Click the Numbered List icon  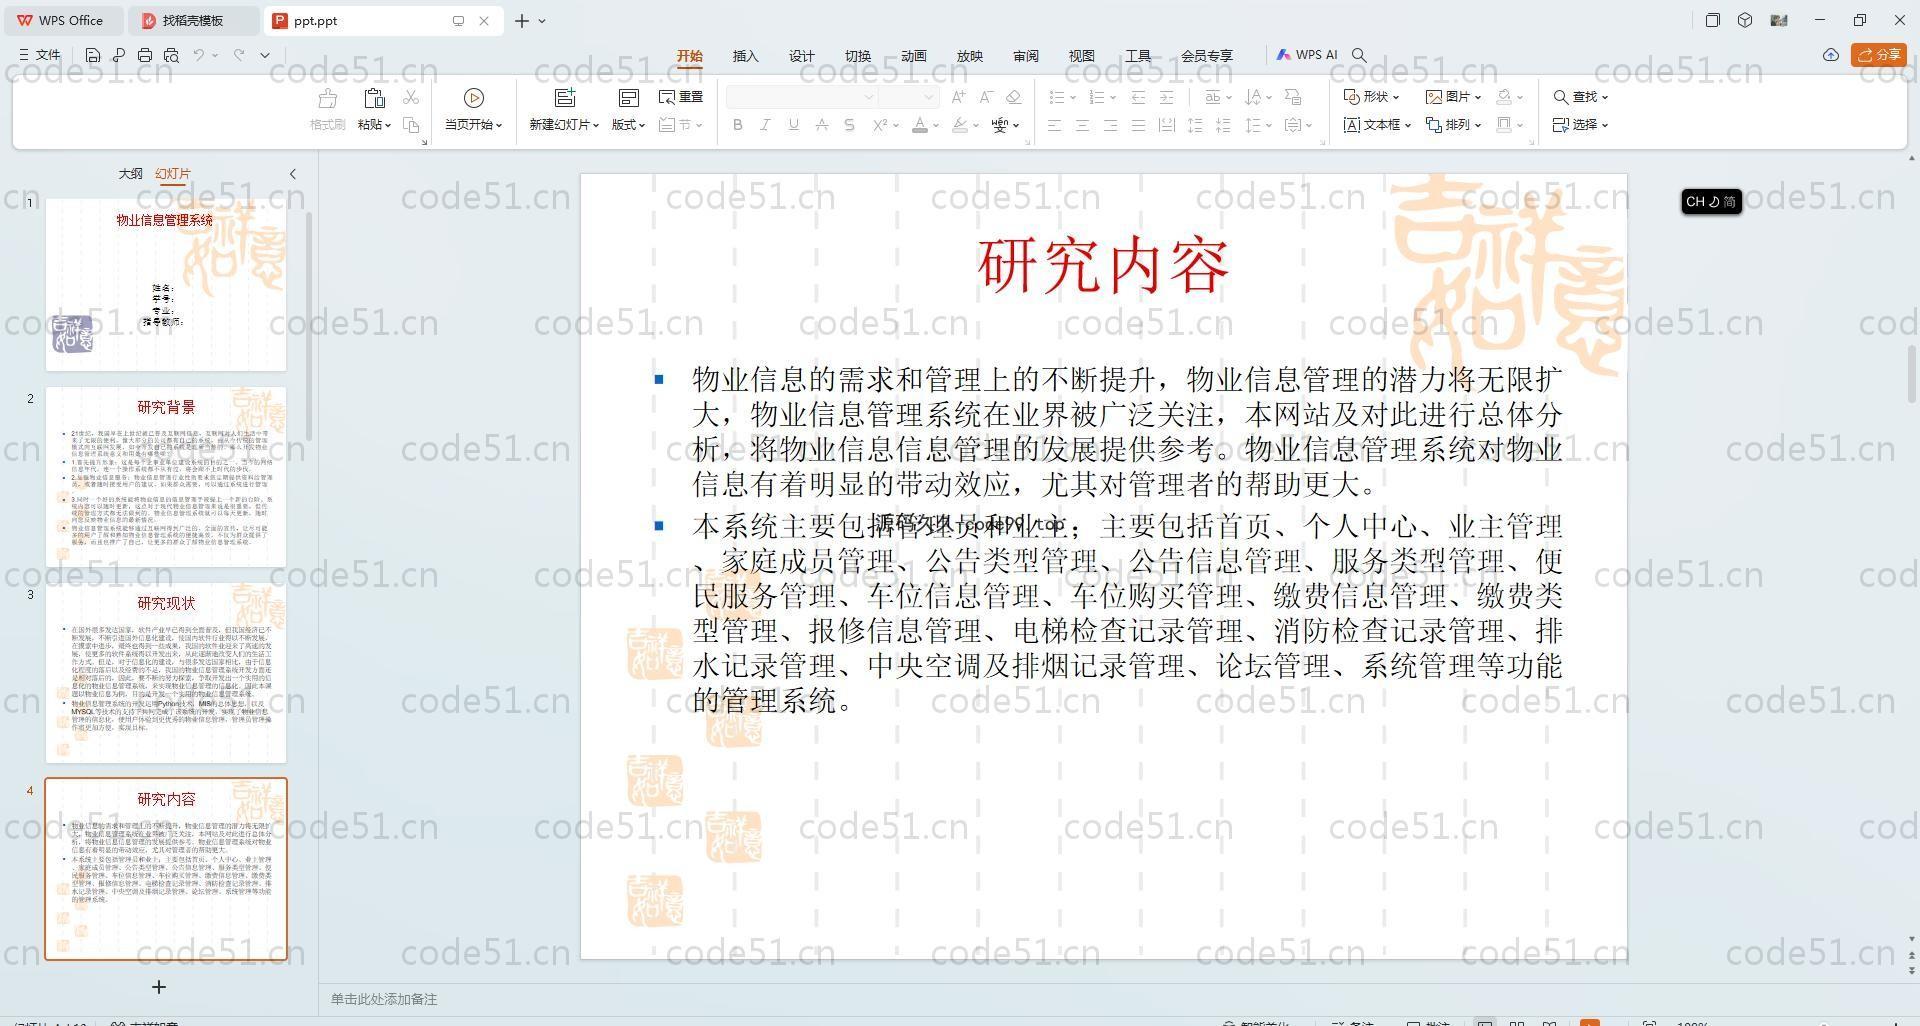(x=1096, y=97)
